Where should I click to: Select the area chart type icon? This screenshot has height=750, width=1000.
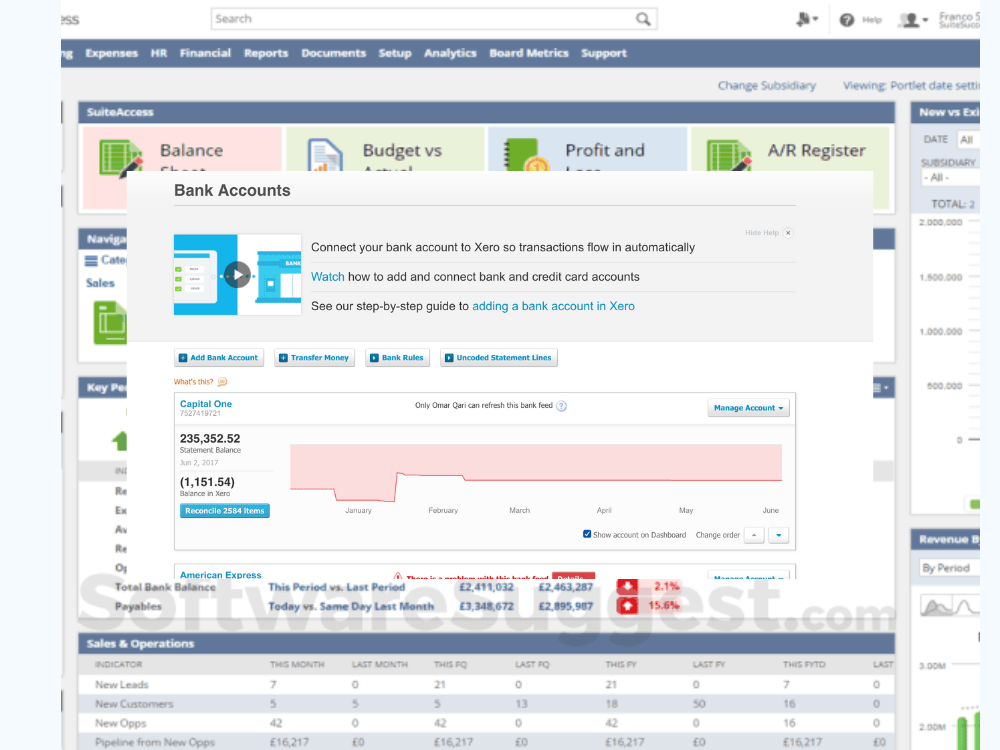click(936, 605)
